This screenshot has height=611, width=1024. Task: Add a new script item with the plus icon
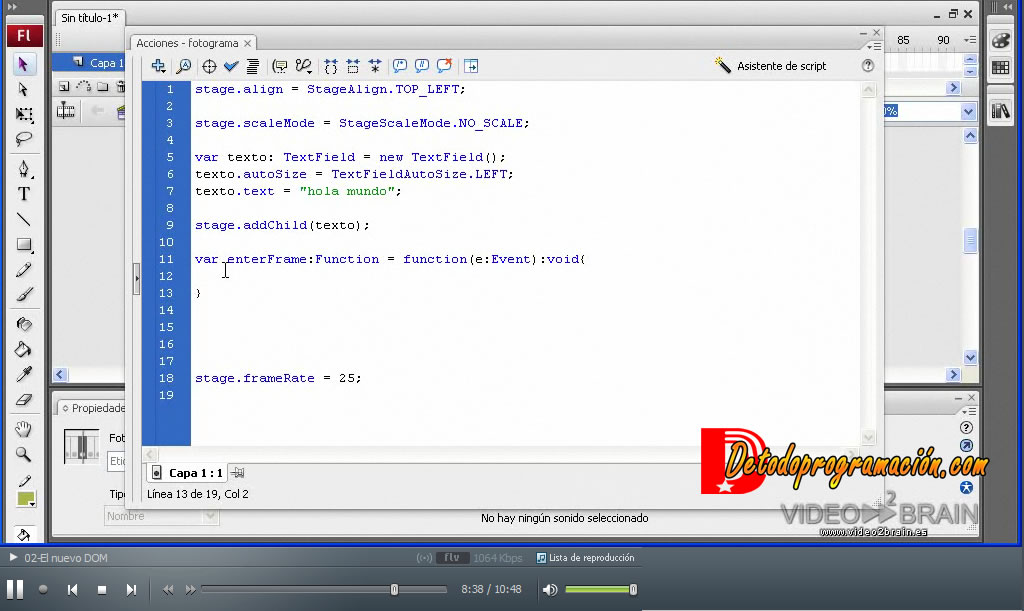158,65
